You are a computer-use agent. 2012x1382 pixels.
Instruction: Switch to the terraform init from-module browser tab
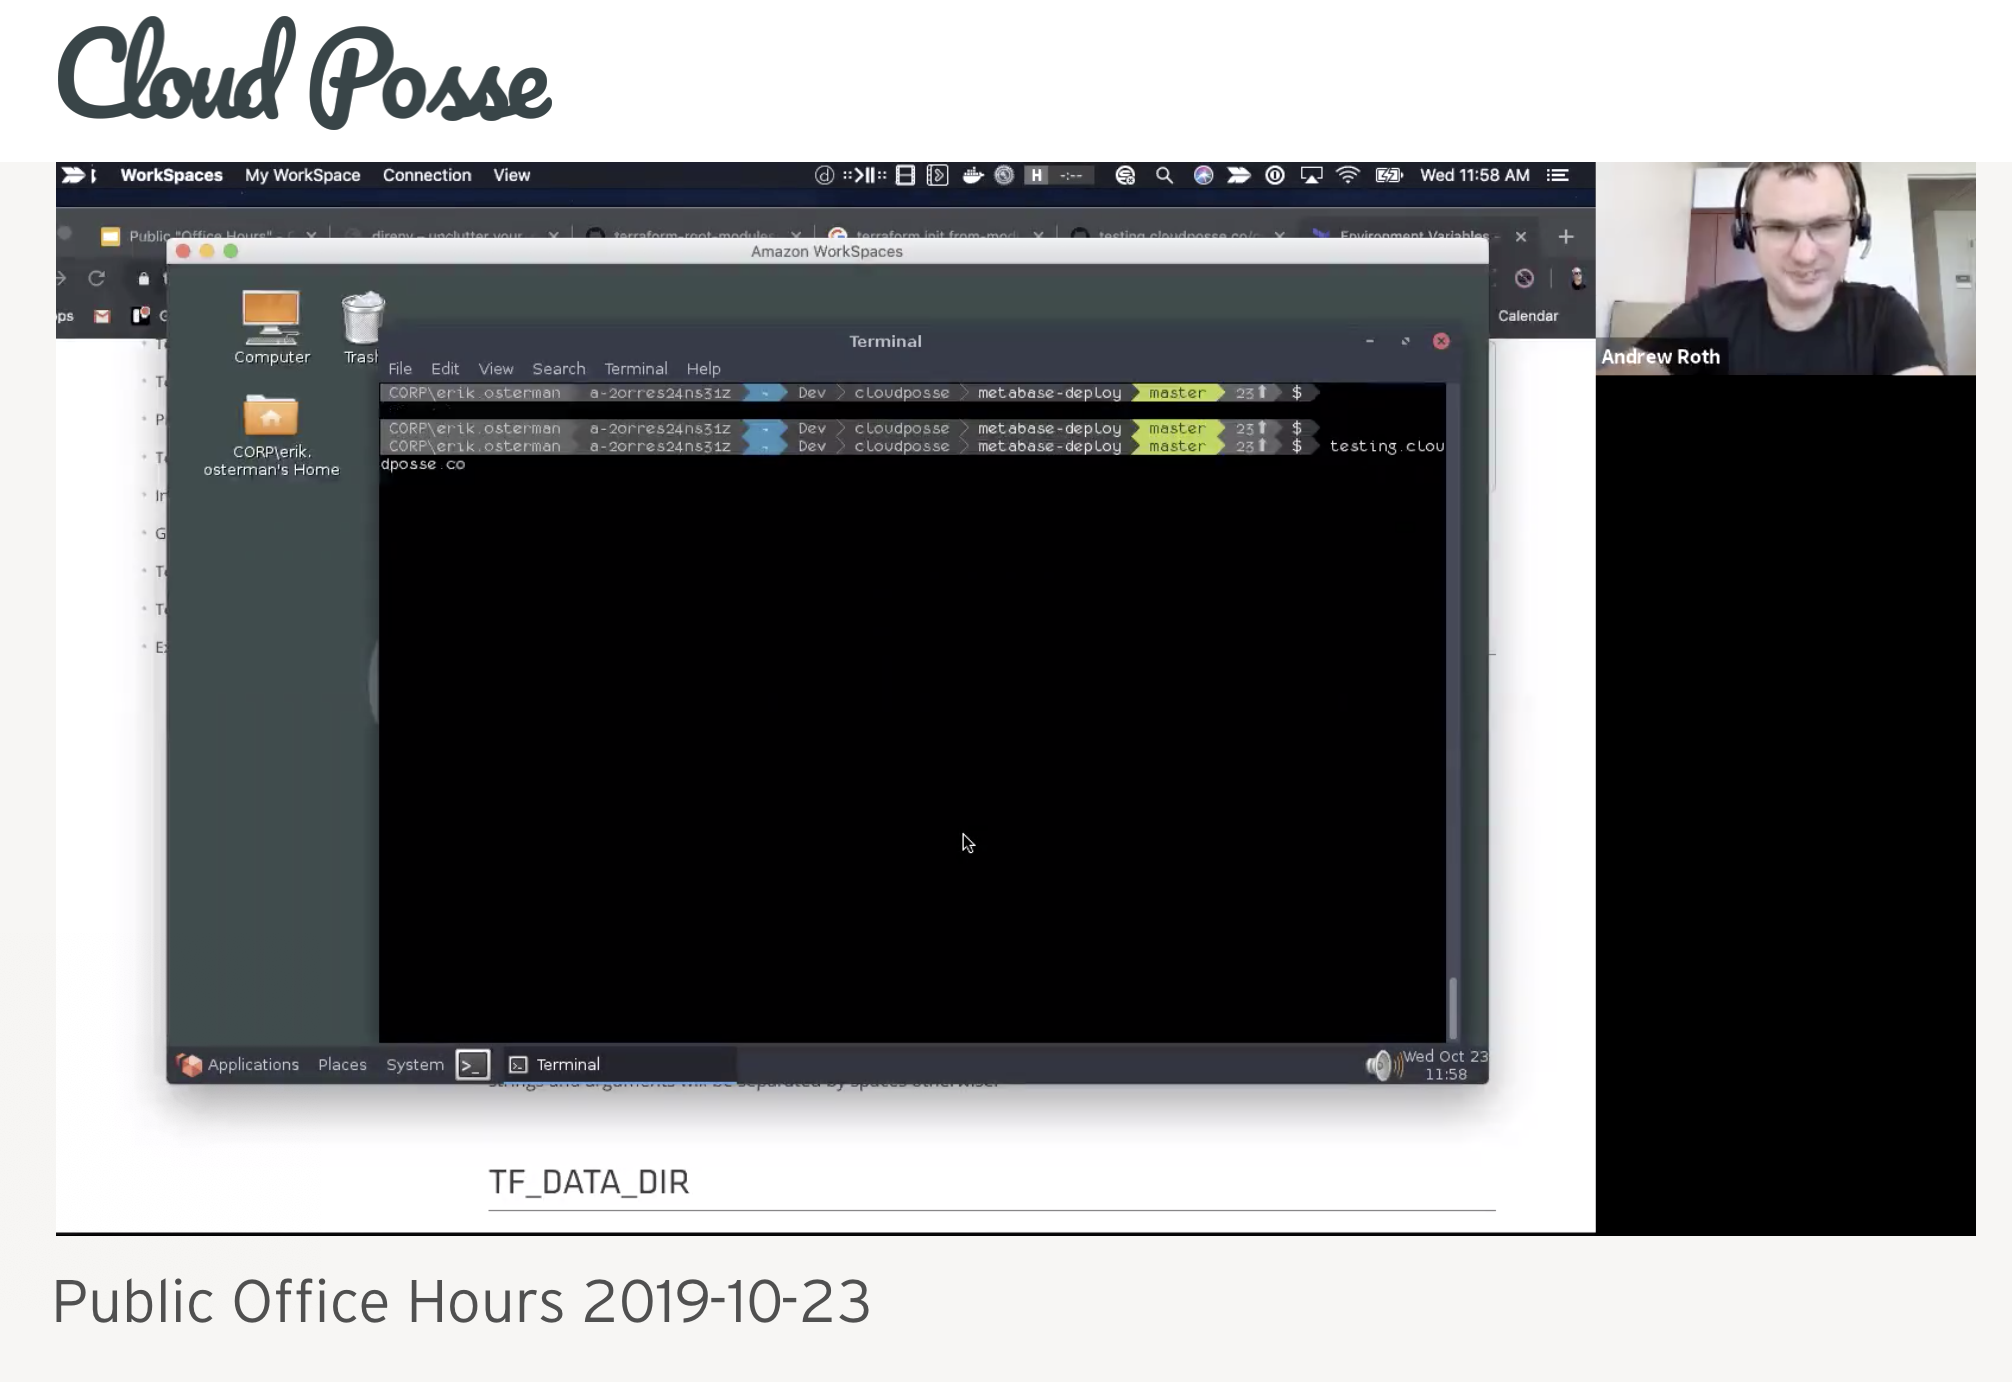coord(936,236)
